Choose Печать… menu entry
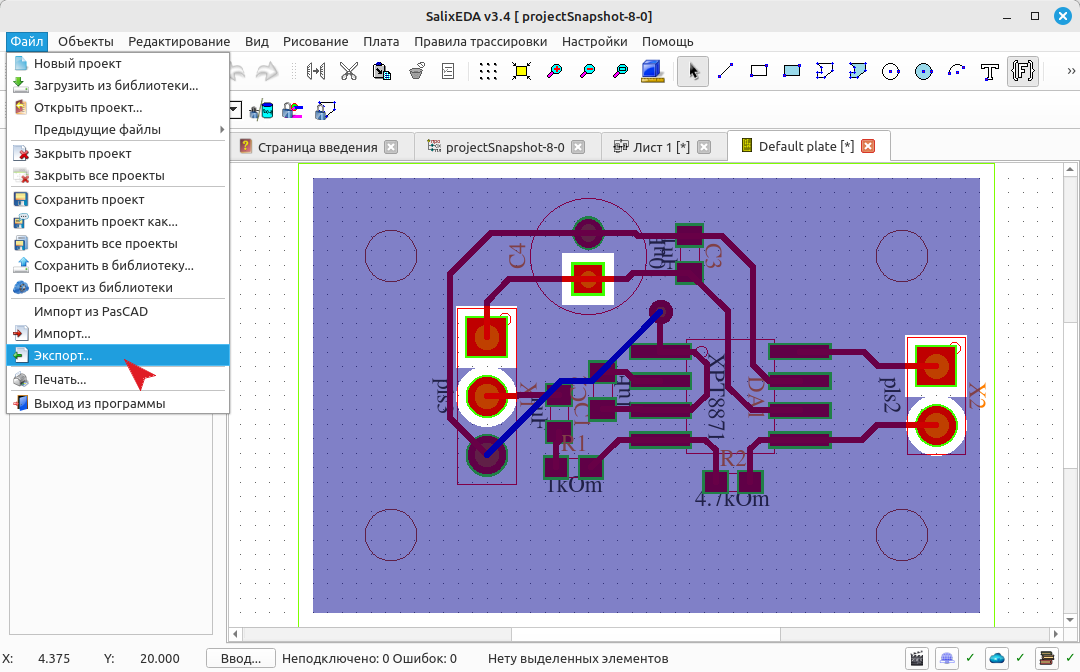This screenshot has height=672, width=1080. [118, 379]
